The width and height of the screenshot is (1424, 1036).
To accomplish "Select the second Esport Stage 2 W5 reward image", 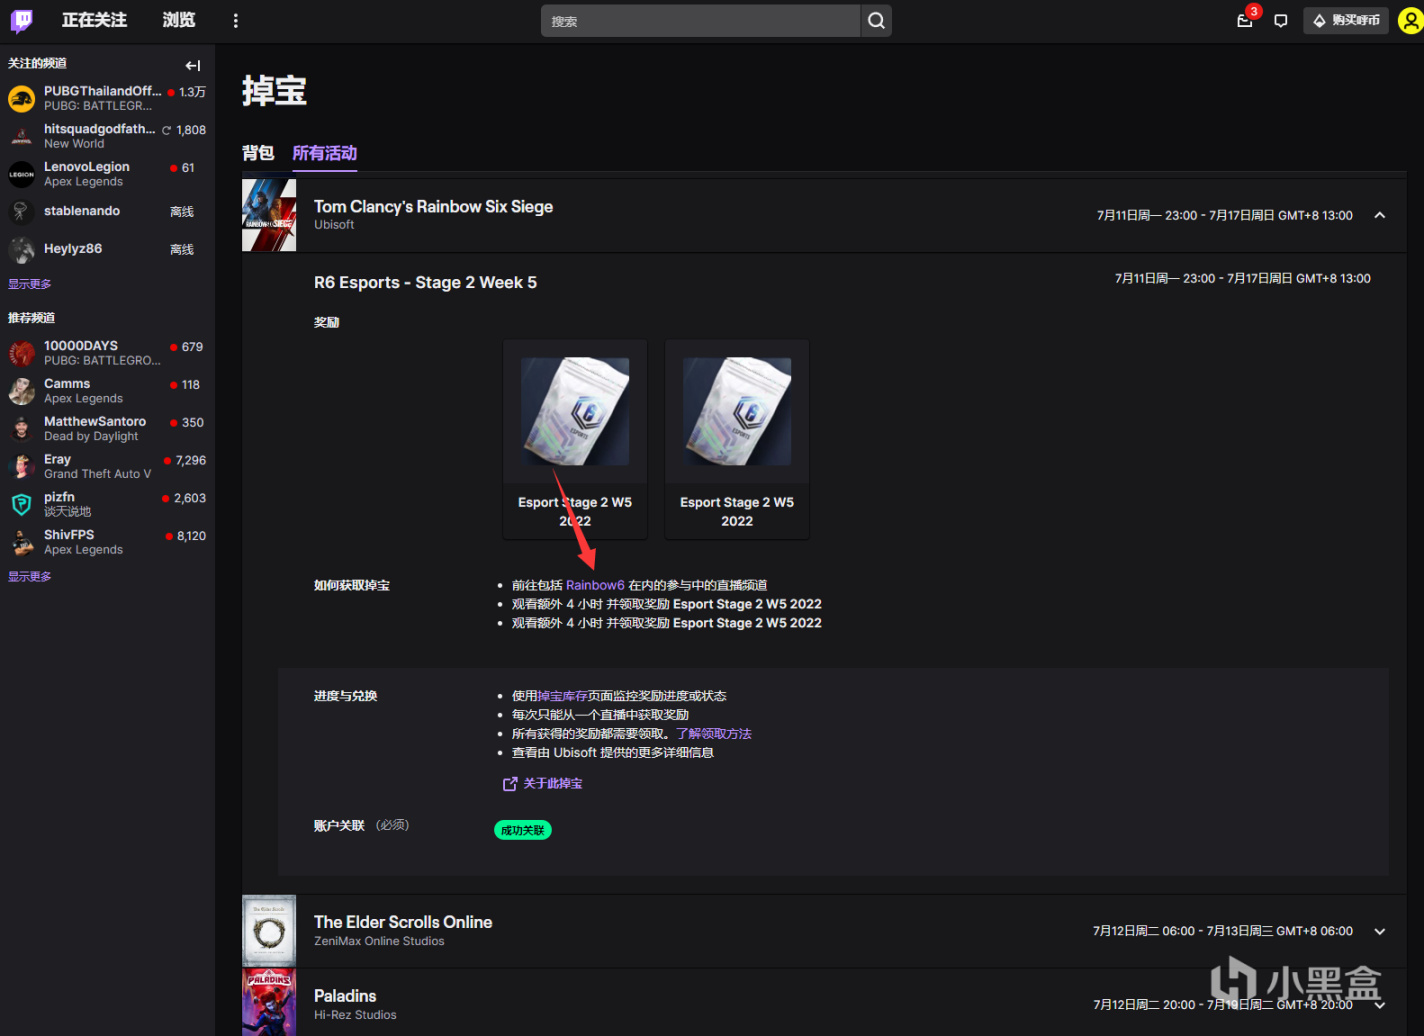I will (x=737, y=412).
